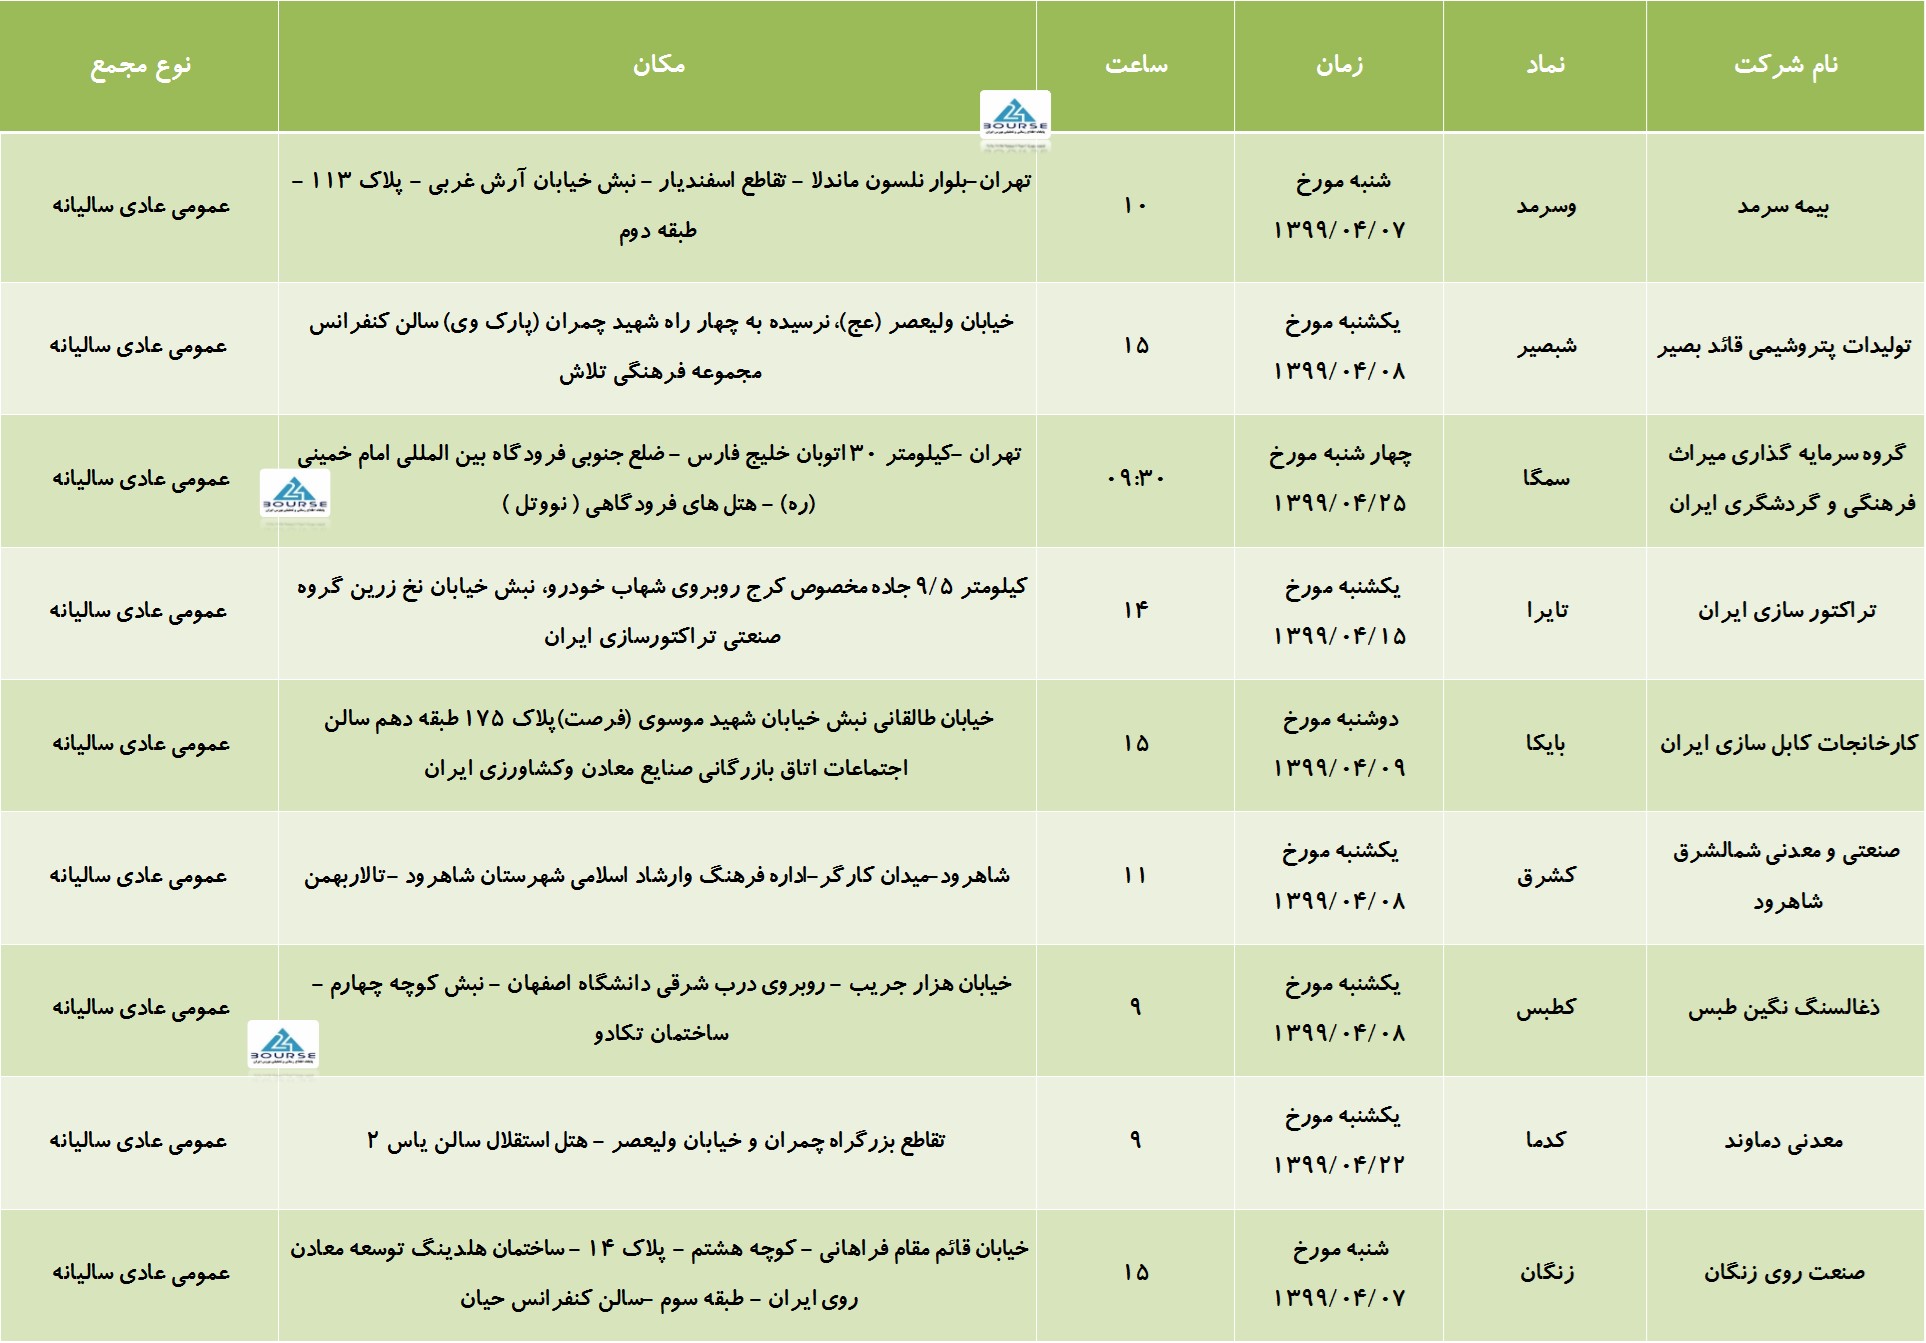The height and width of the screenshot is (1343, 1926).
Task: Click address with بلوار نلسون ماندلا
Action: (x=660, y=206)
